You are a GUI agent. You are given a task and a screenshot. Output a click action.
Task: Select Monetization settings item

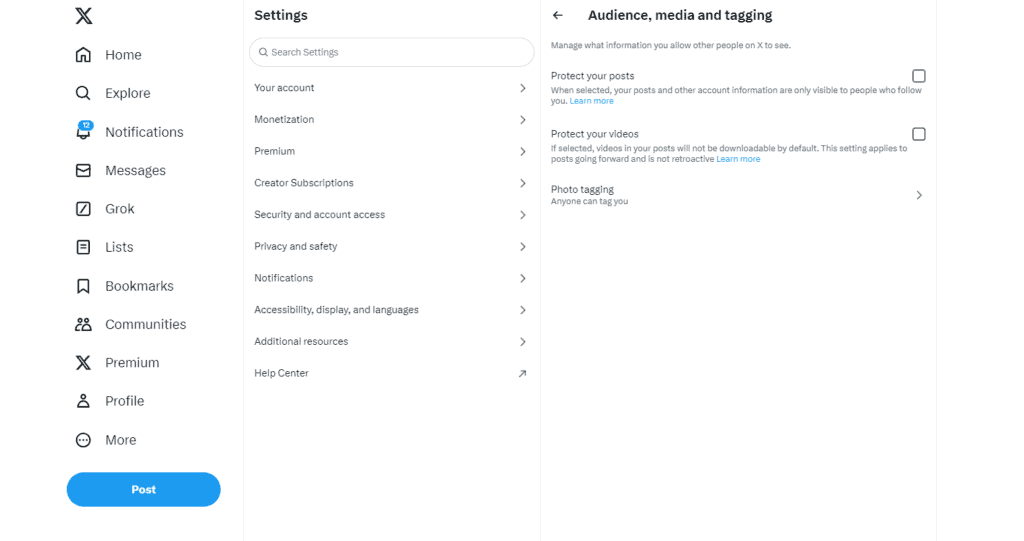284,120
